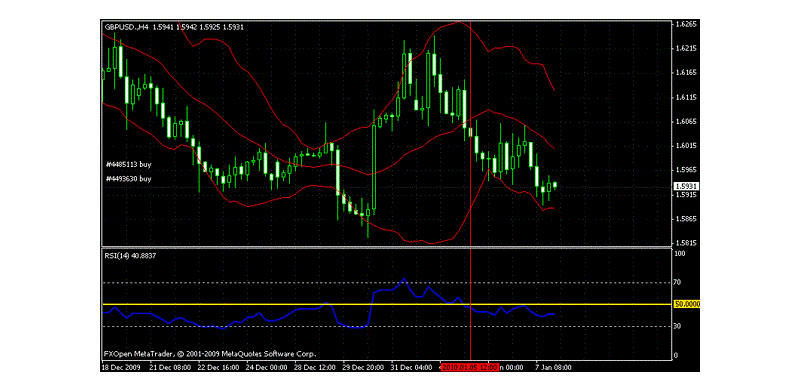Click the 24 Dec 00:00 time label
This screenshot has width=800, height=390.
click(x=267, y=367)
